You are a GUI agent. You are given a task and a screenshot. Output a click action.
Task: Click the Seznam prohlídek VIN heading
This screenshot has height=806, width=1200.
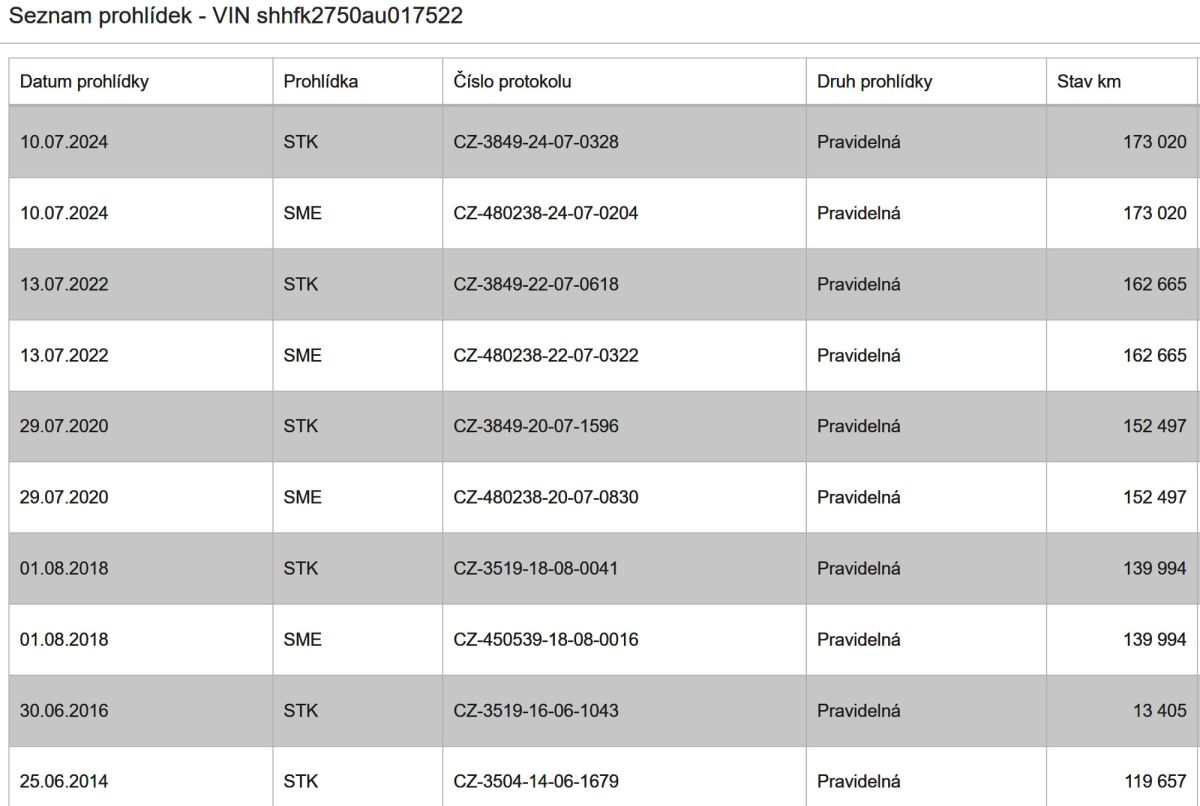pos(236,17)
